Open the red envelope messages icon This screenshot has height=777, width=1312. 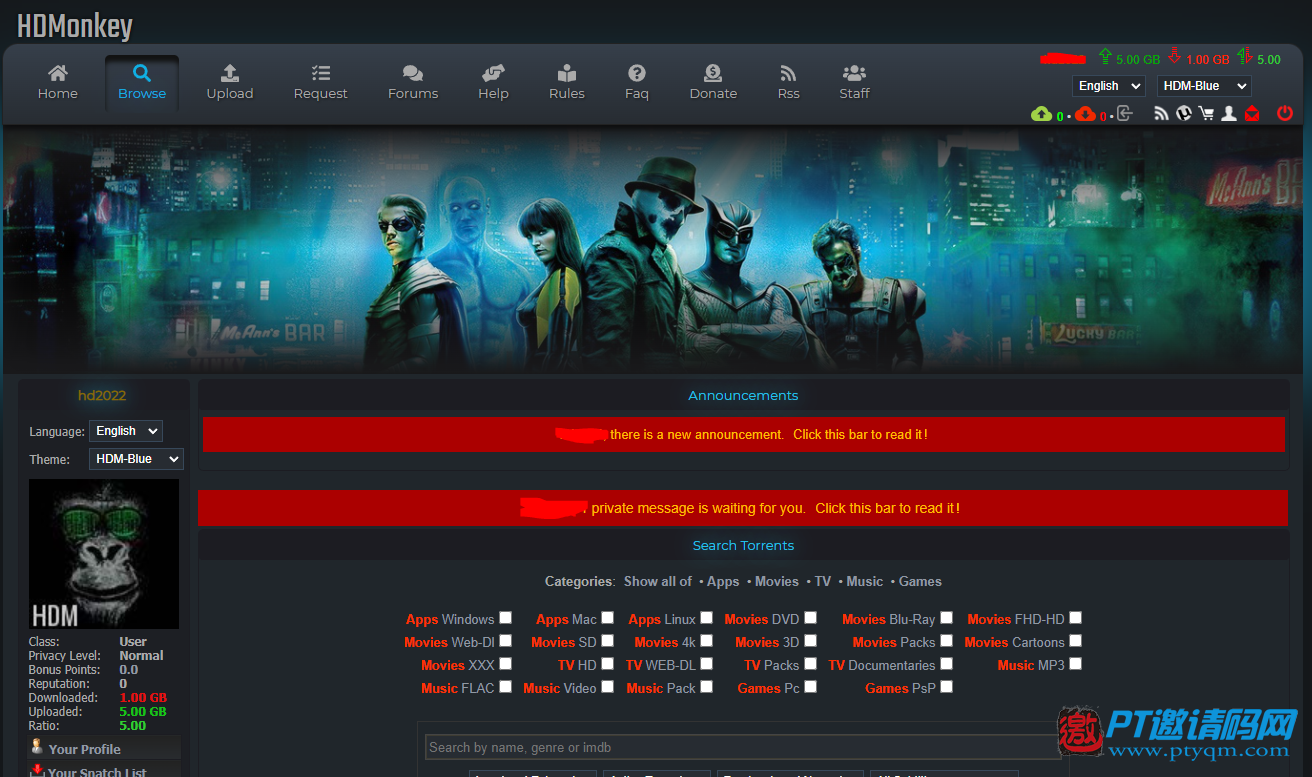[1252, 114]
